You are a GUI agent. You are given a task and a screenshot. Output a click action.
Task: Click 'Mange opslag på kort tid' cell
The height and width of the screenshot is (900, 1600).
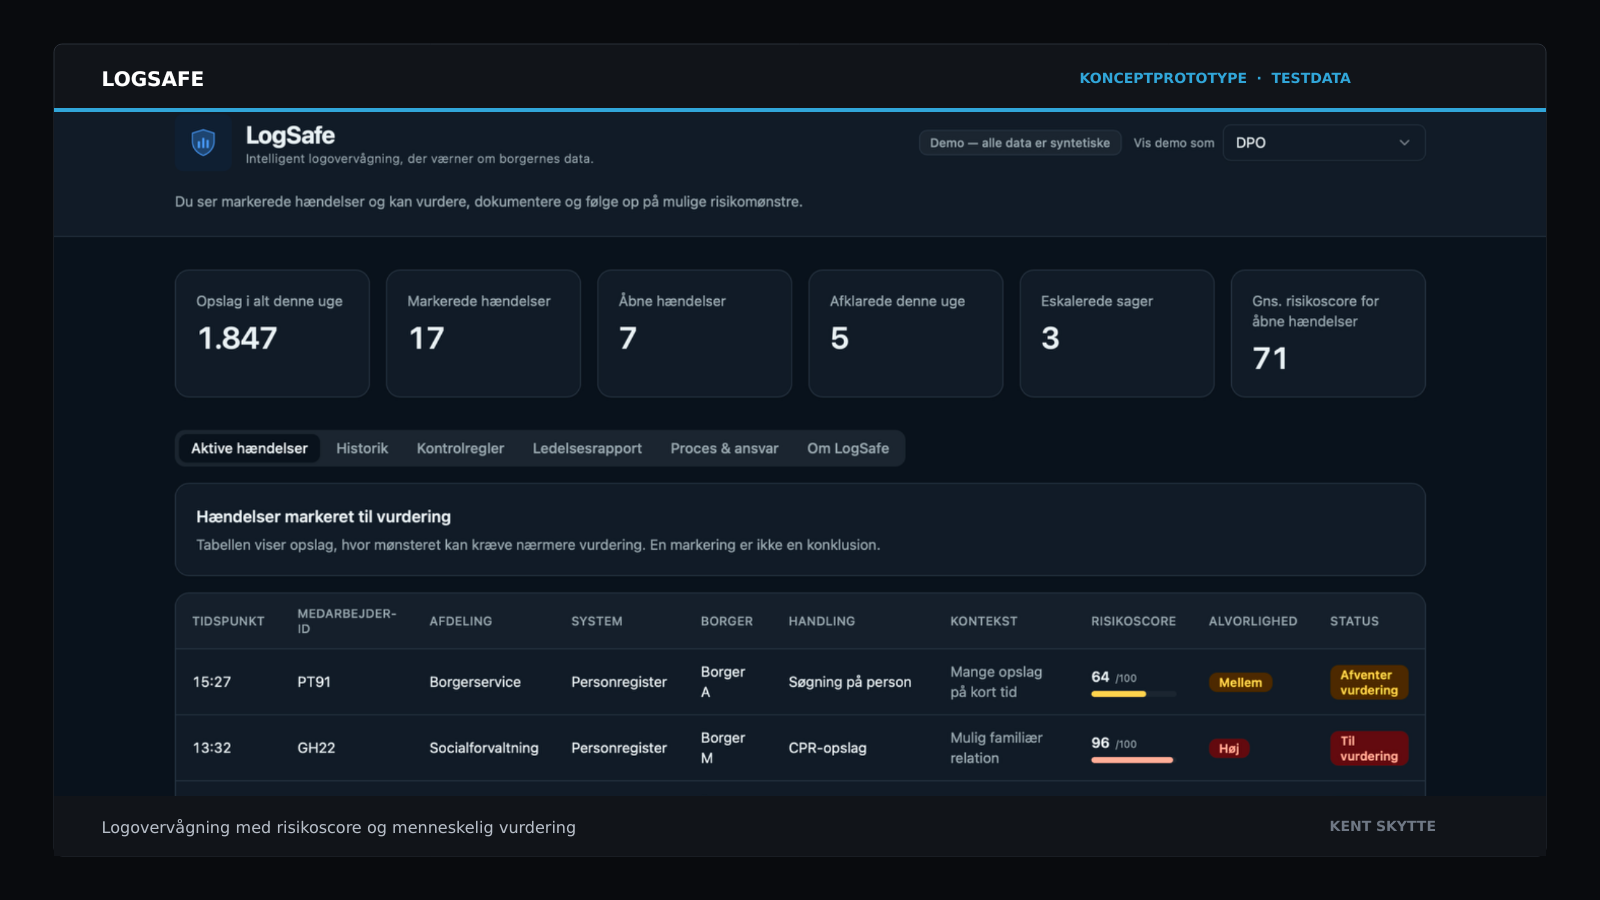[996, 683]
